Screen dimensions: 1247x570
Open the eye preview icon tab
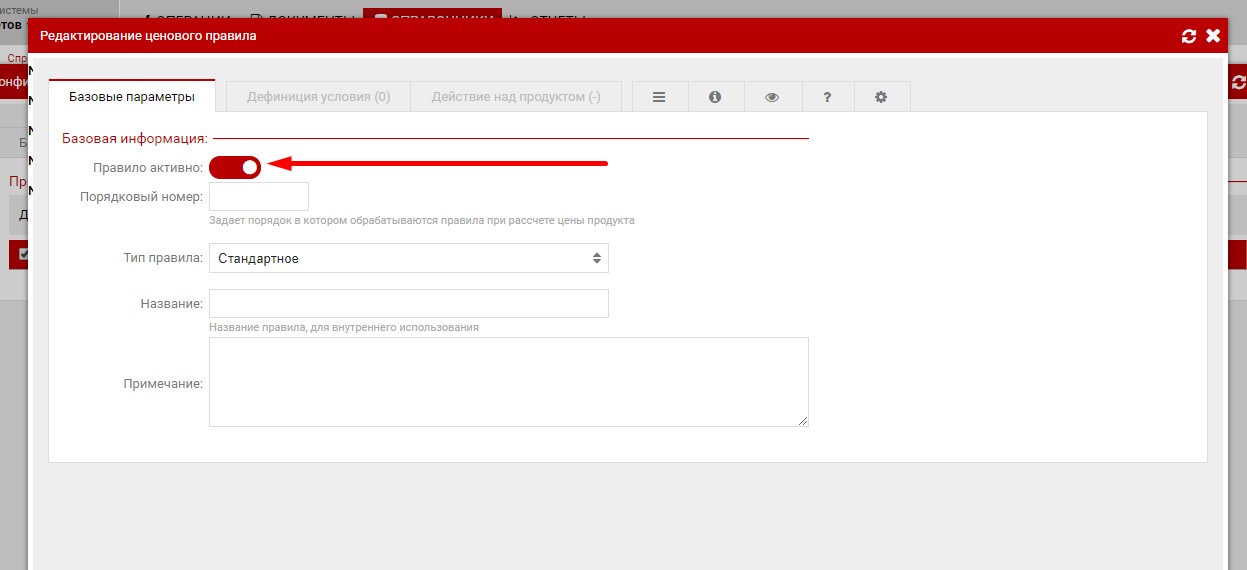771,97
